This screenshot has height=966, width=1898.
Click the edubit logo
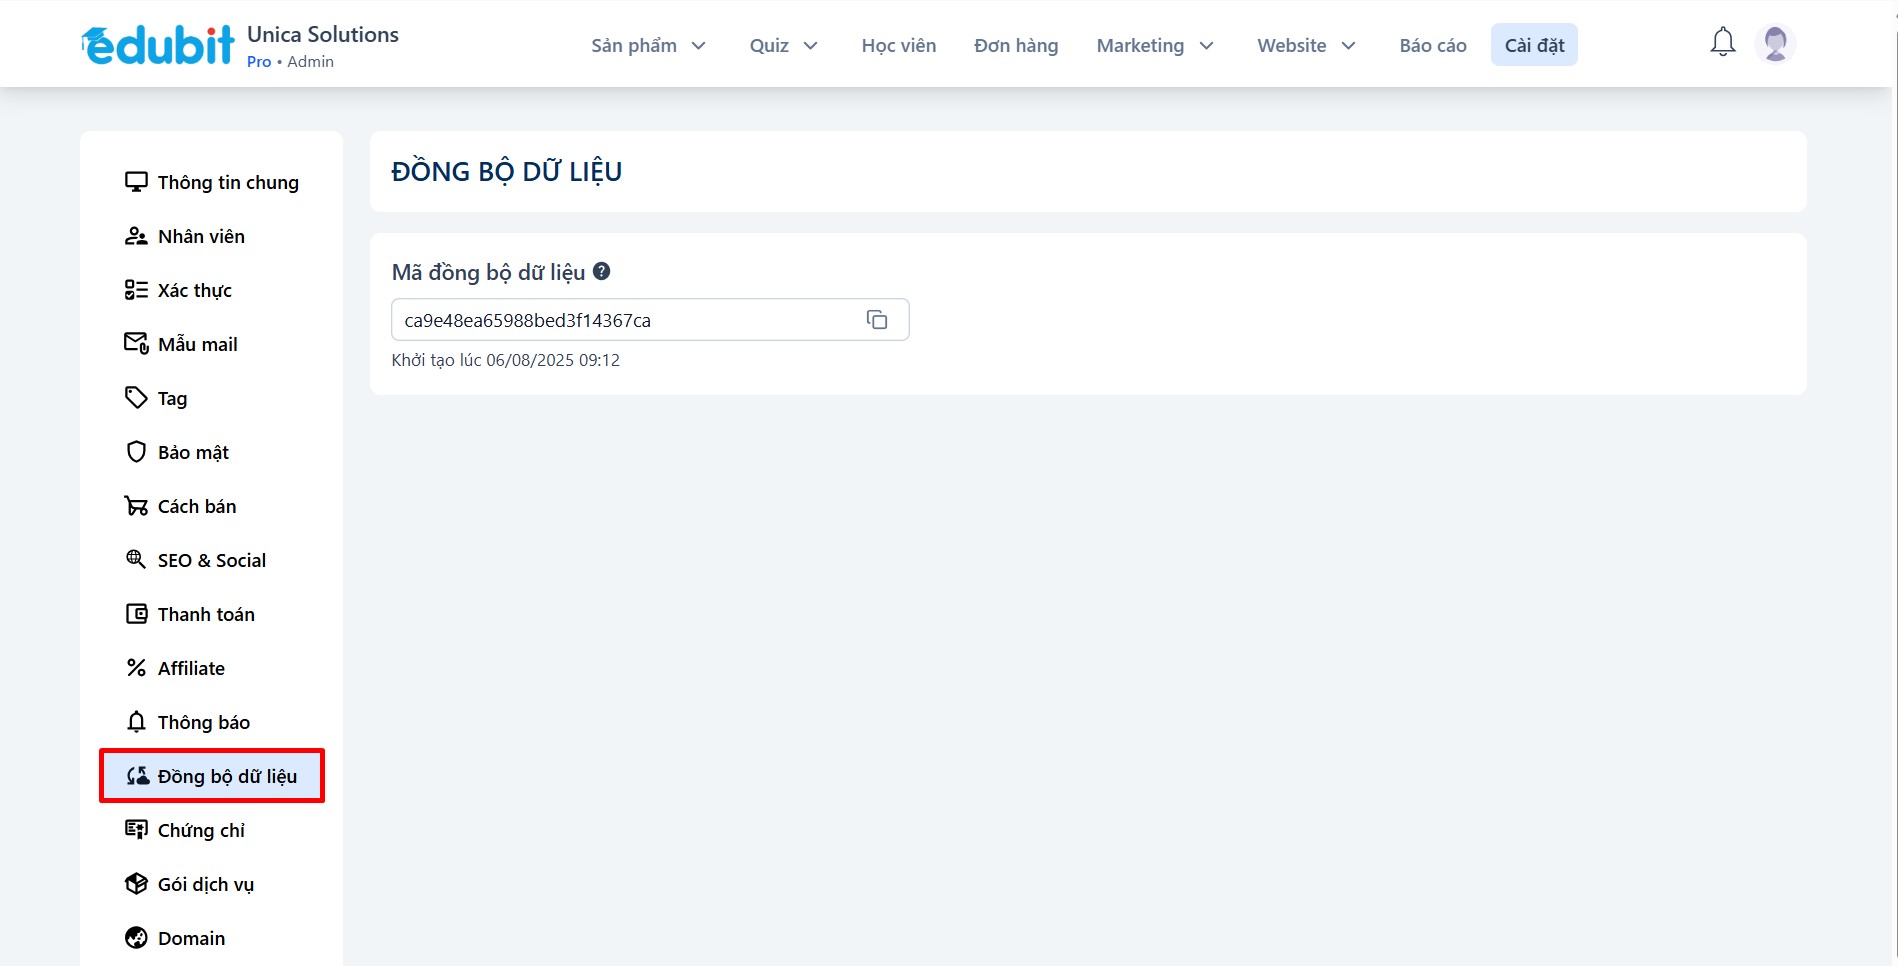point(158,45)
